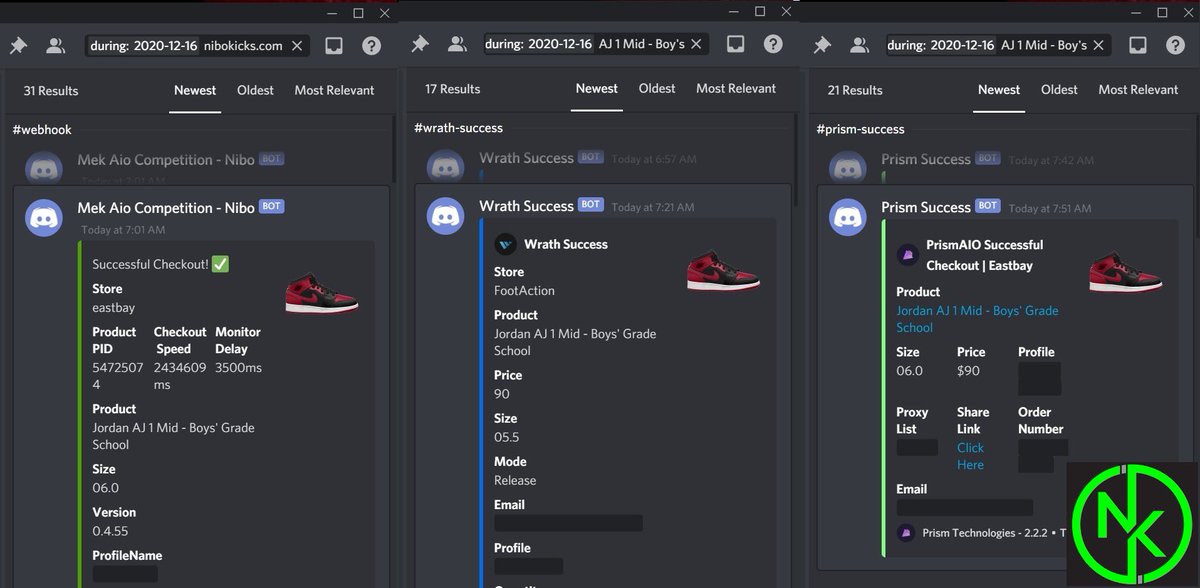Open help in the wrath-success window
This screenshot has width=1200, height=588.
pyautogui.click(x=773, y=44)
